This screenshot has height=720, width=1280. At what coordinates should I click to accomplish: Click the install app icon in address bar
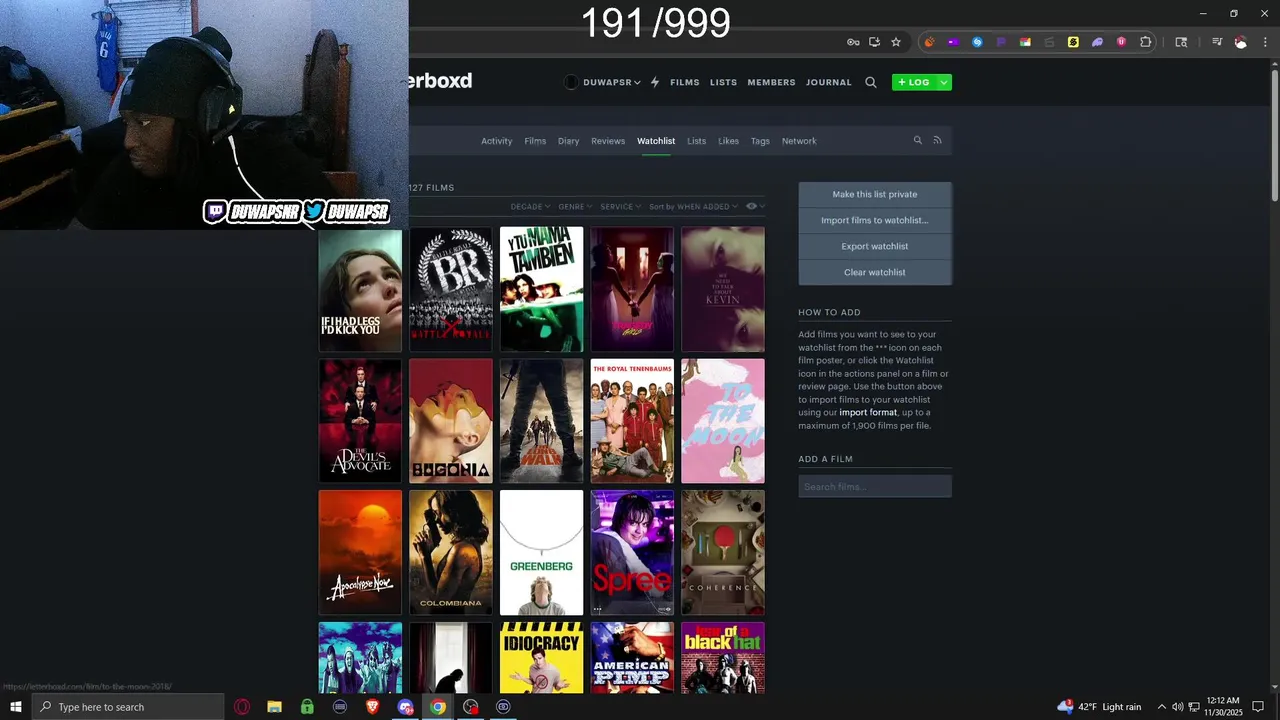875,42
